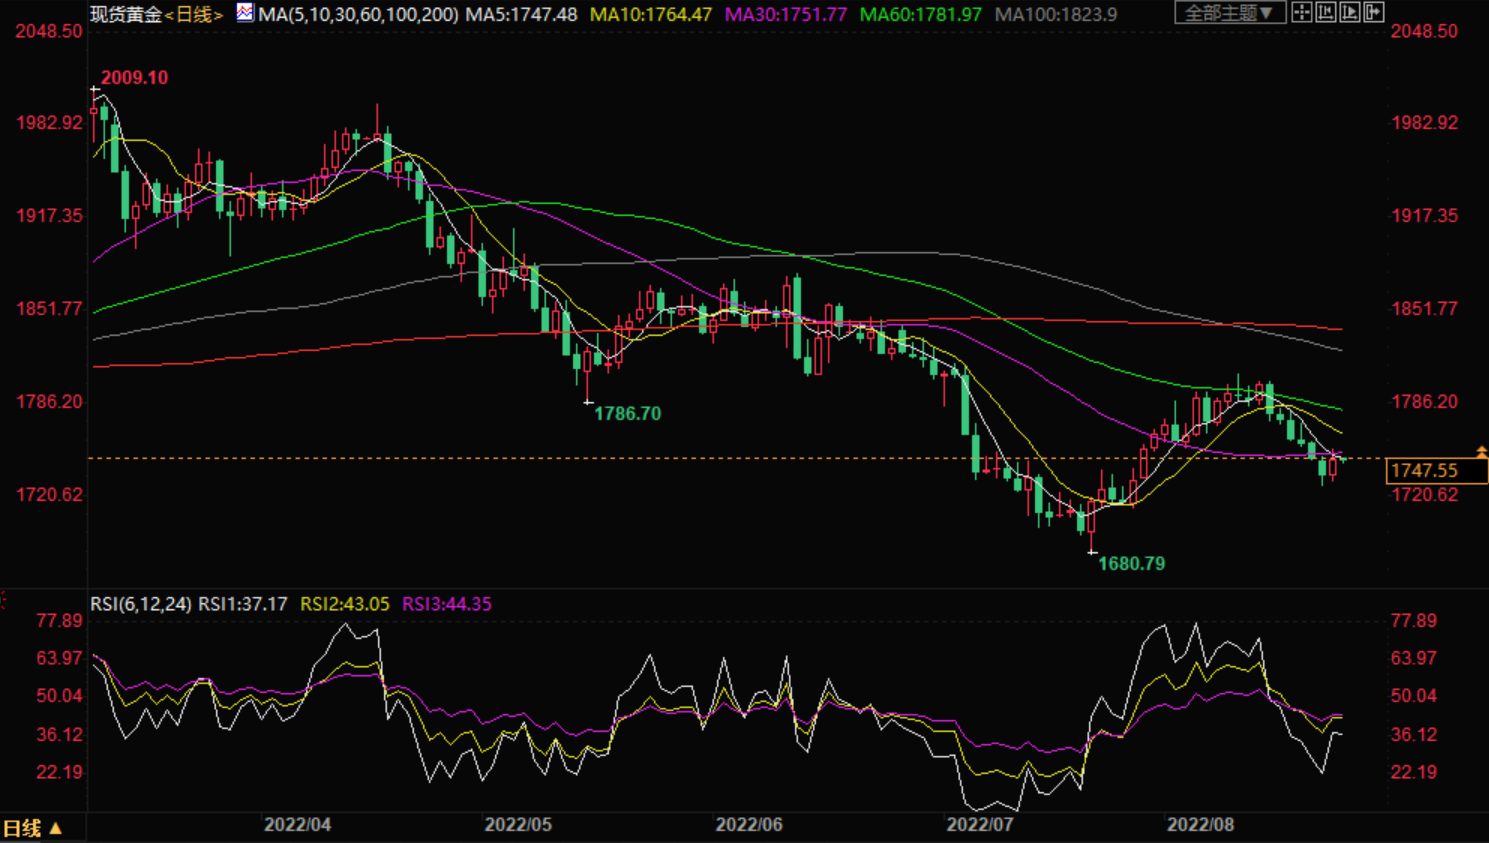
Task: Click the 现货黄金 instrument title
Action: pos(126,14)
